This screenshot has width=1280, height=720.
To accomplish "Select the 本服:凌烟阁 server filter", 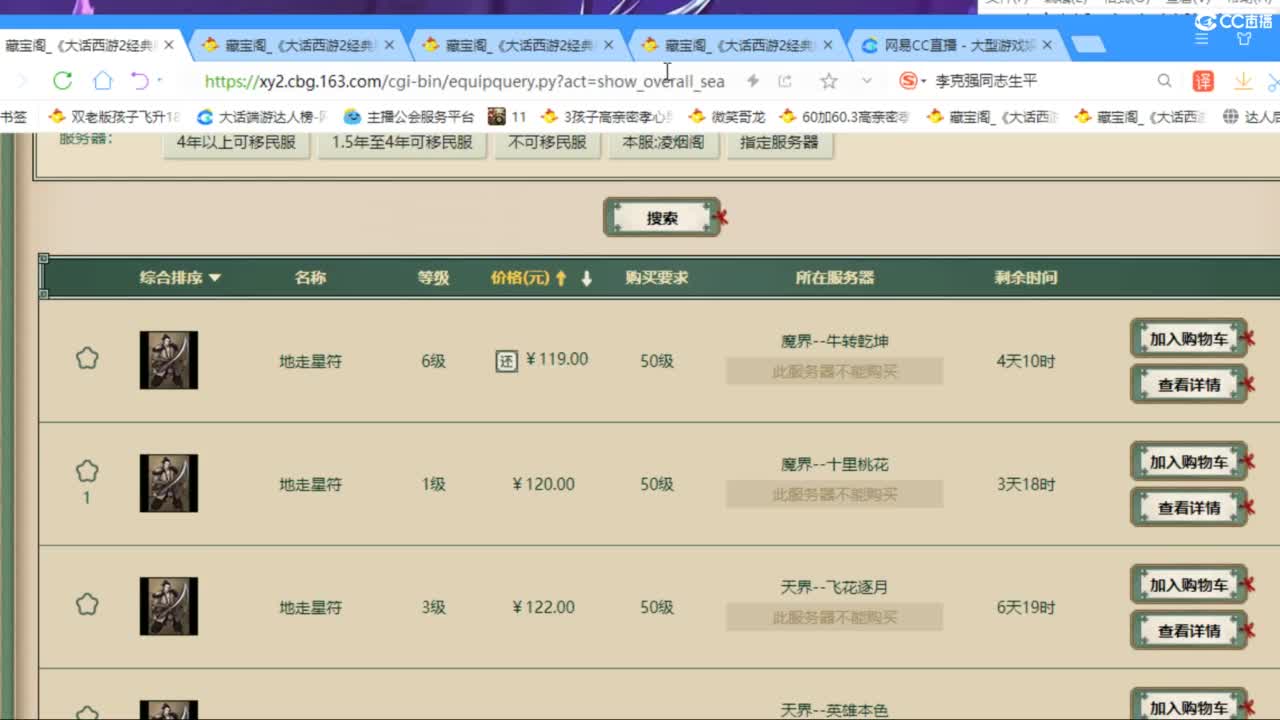I will click(x=663, y=143).
